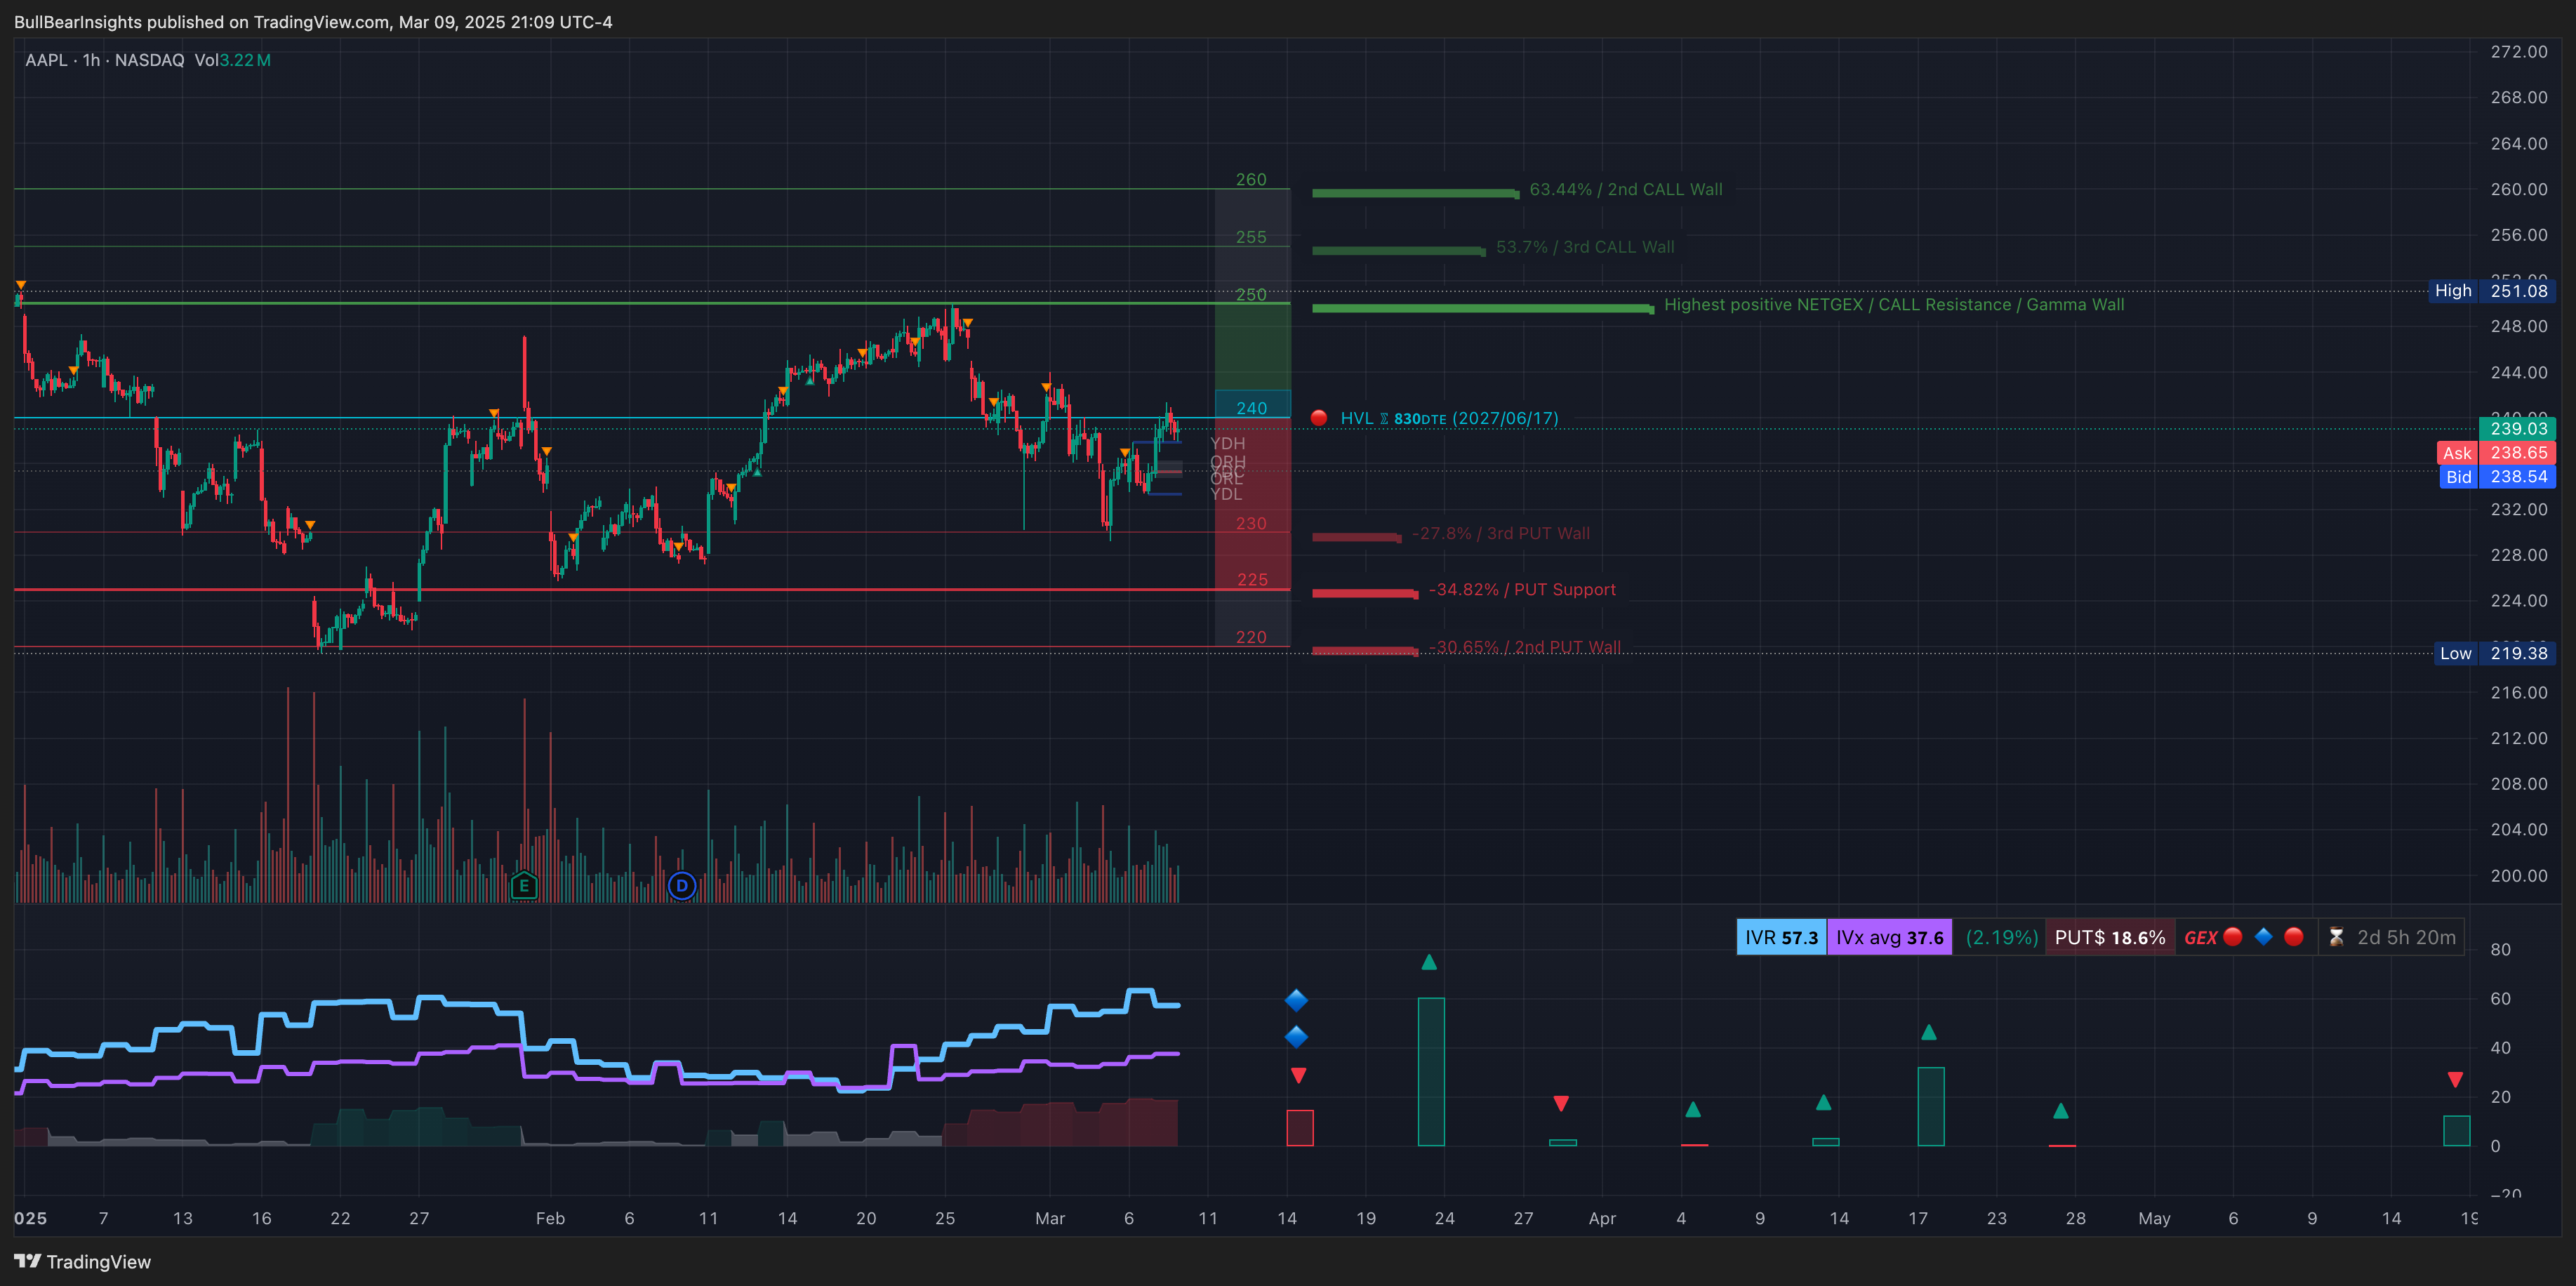
Task: Click the Feb label on the time axis
Action: click(x=550, y=1218)
